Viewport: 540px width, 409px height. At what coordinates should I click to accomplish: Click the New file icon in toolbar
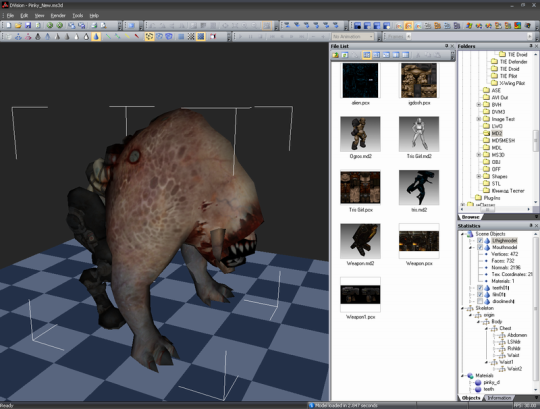8,25
